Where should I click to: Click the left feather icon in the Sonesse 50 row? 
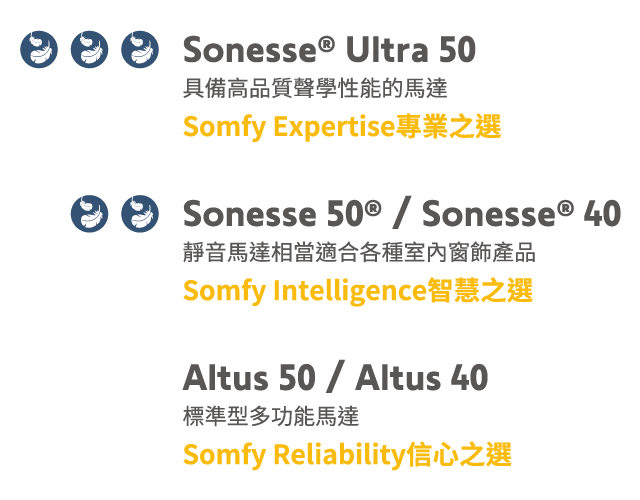click(x=89, y=214)
